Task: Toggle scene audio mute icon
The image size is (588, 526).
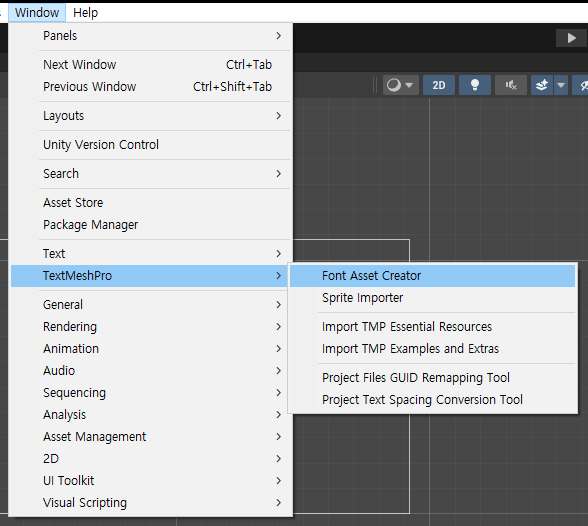Action: pos(511,85)
